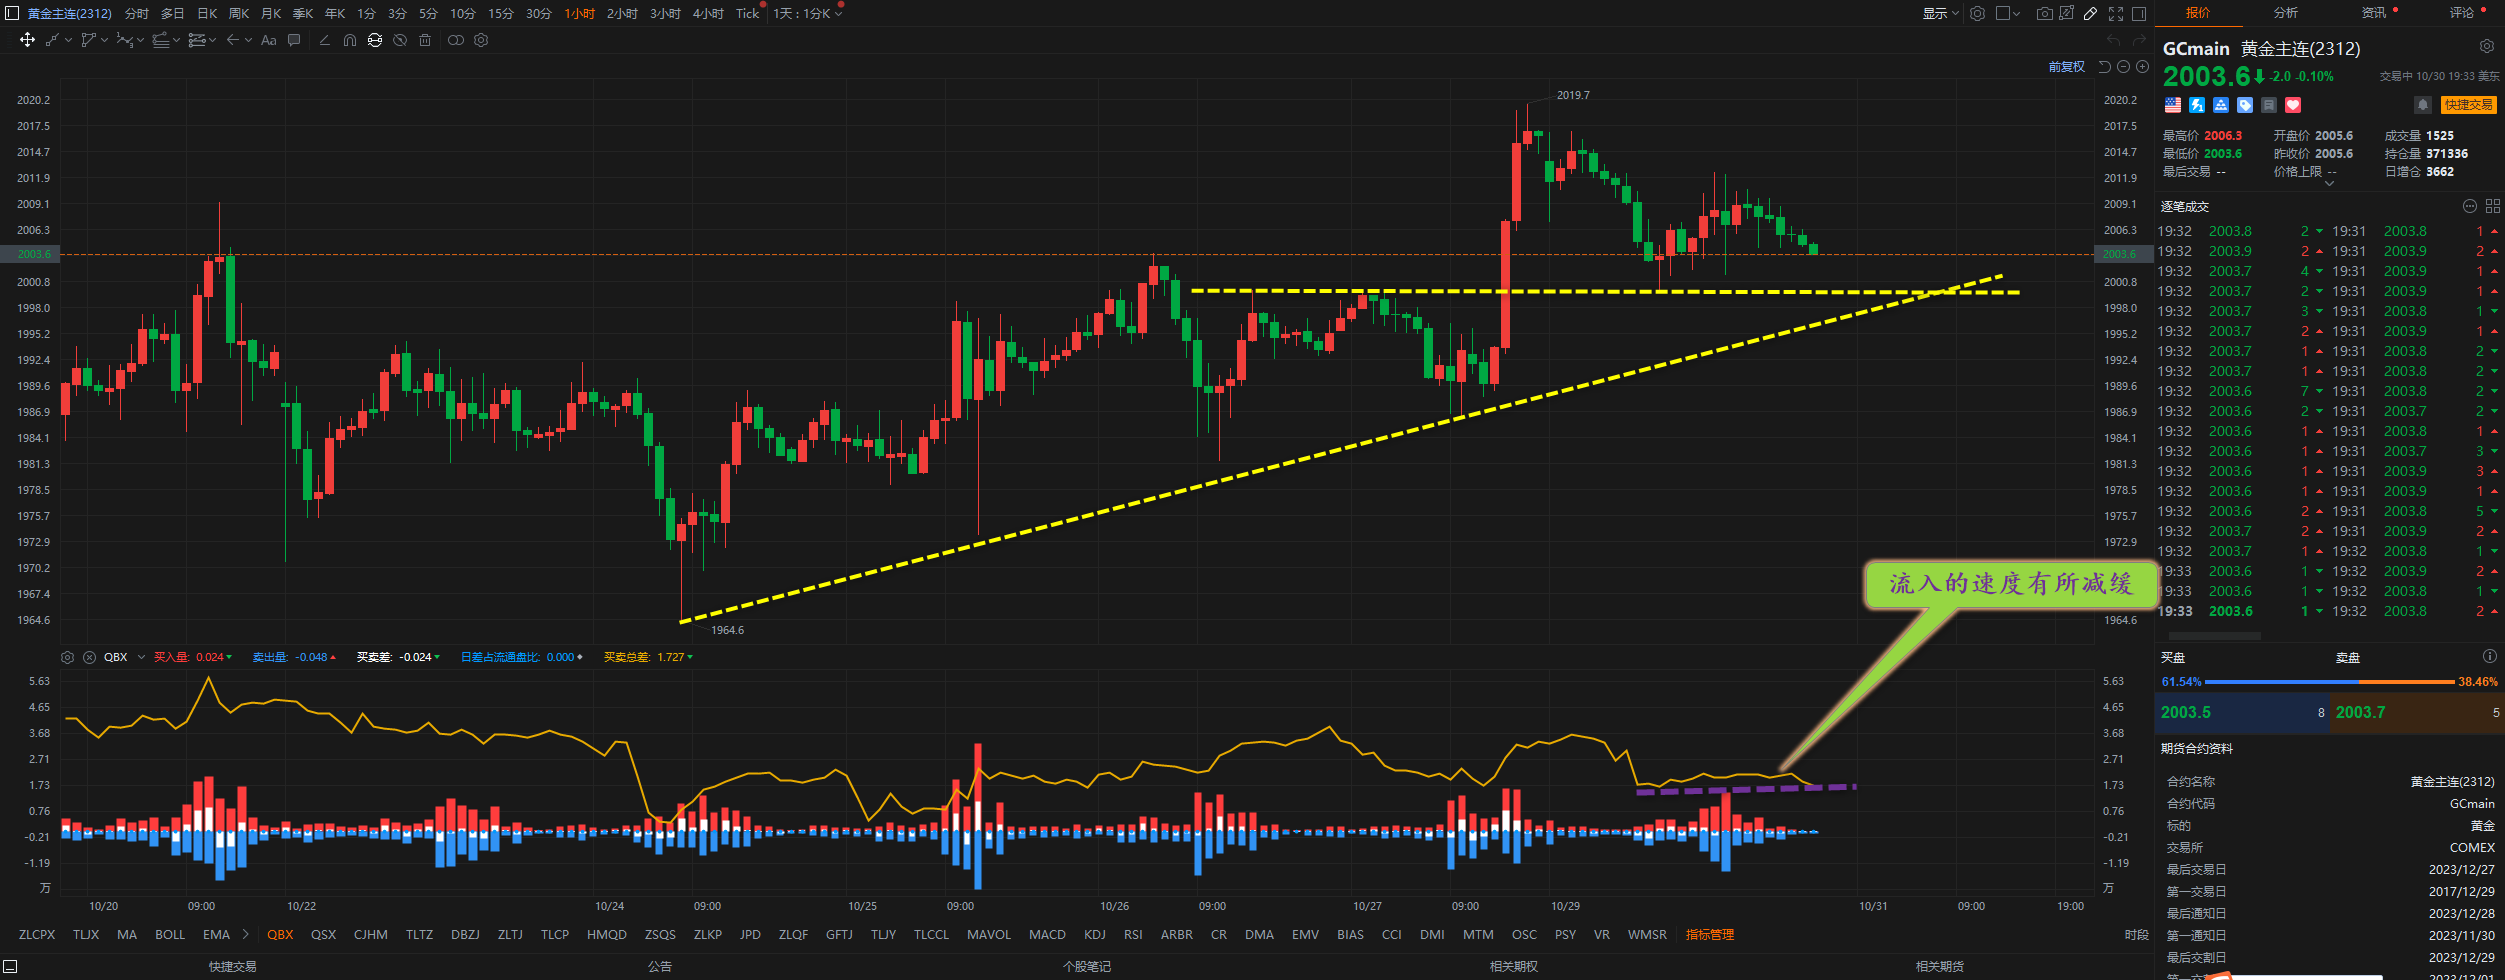
Task: Click the 时段 session selector
Action: click(2137, 934)
